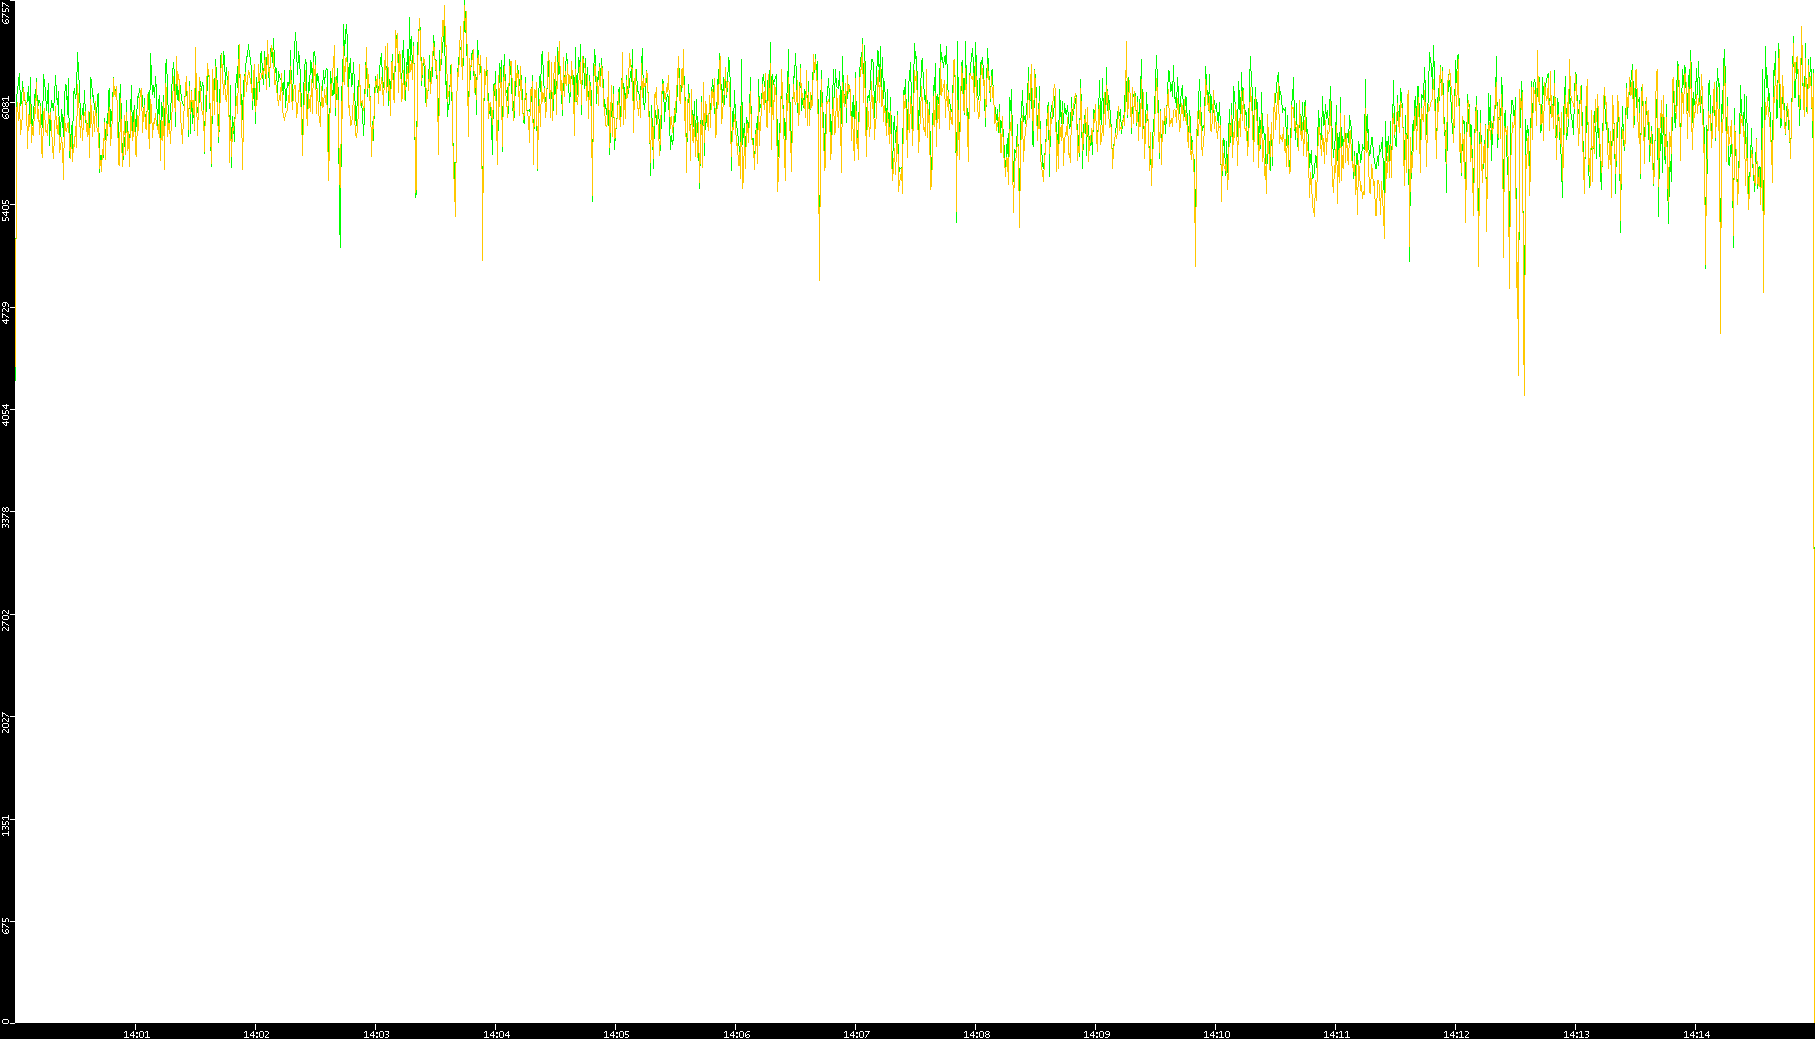Screen dimensions: 1815x1039
Task: Select the 14:10 time label
Action: point(1216,1033)
